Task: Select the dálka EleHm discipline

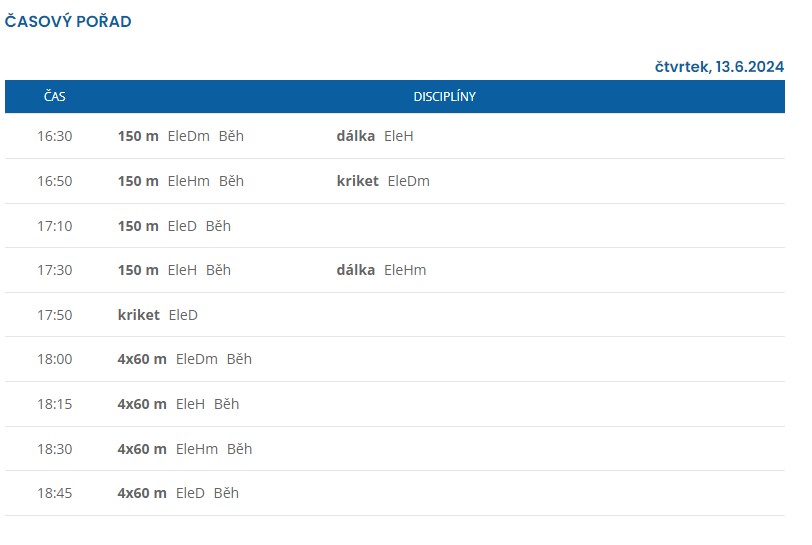Action: pos(380,270)
